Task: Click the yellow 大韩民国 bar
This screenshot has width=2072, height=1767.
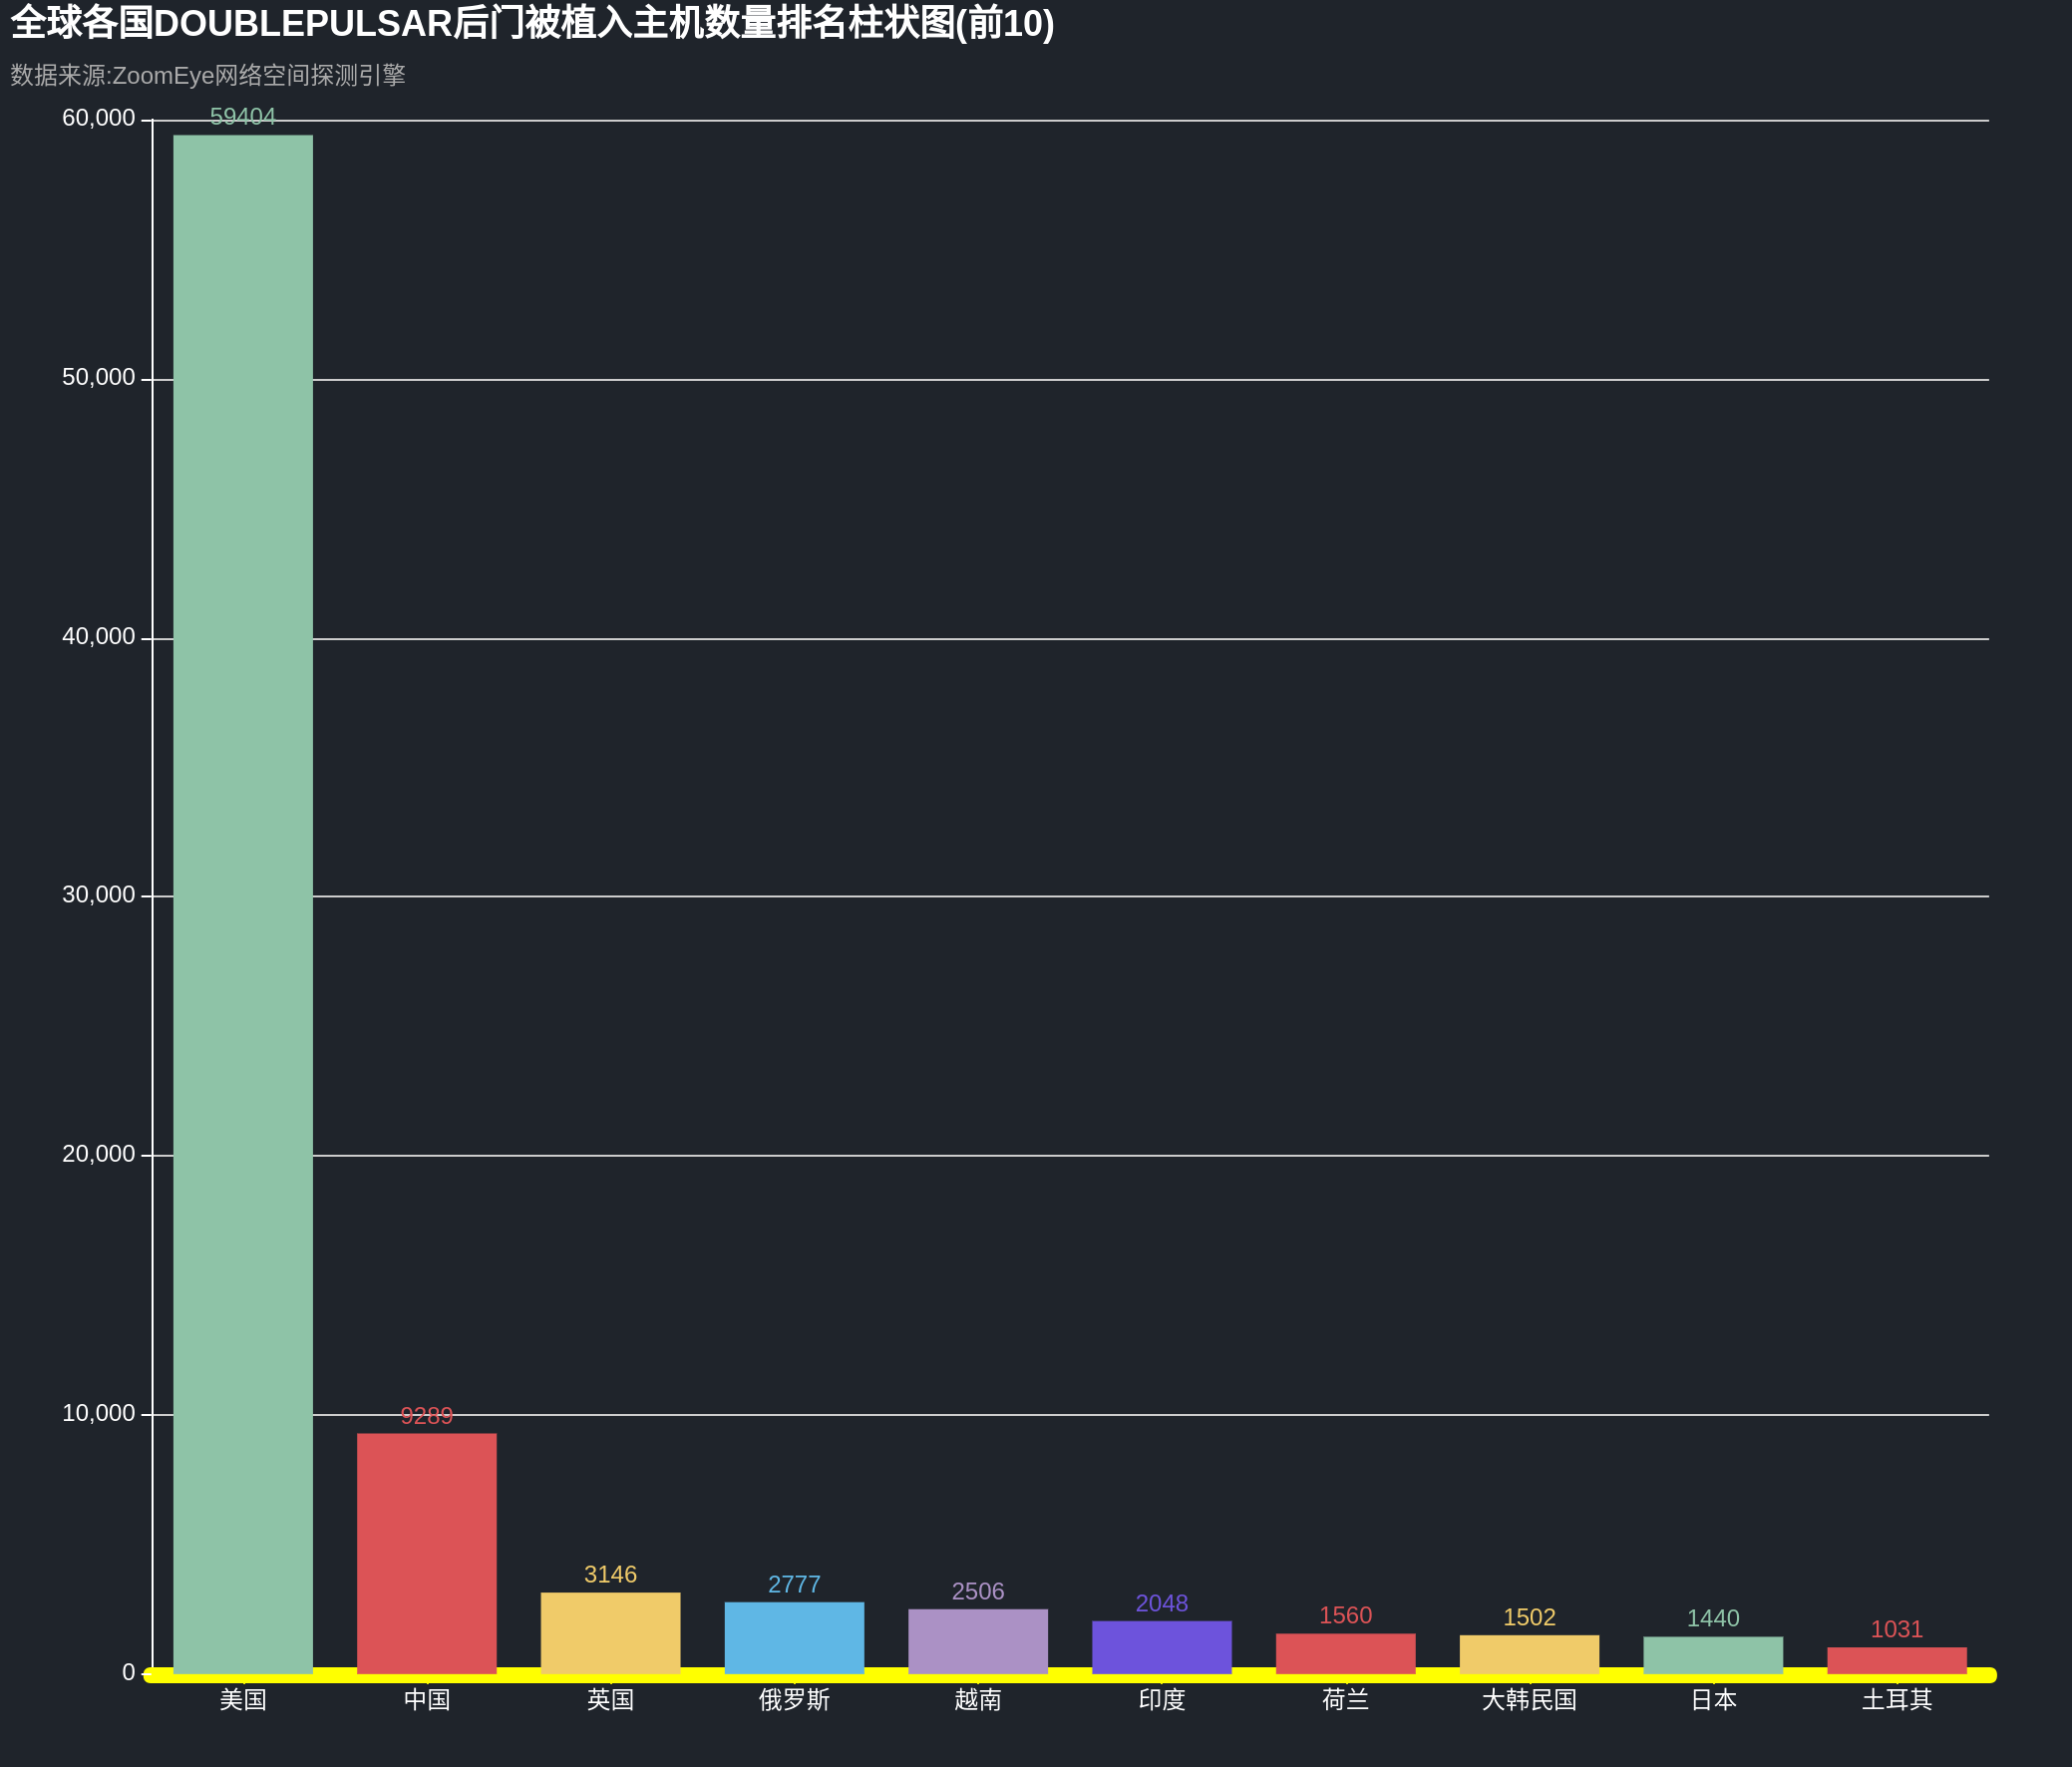Action: coord(1530,1654)
